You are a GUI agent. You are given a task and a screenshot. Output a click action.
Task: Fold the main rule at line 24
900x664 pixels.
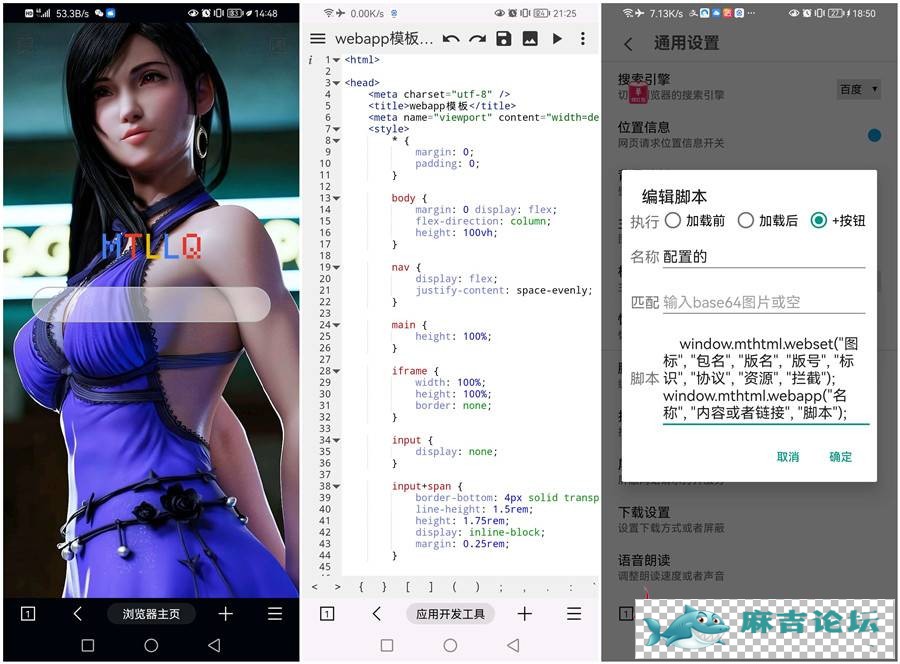coord(336,325)
